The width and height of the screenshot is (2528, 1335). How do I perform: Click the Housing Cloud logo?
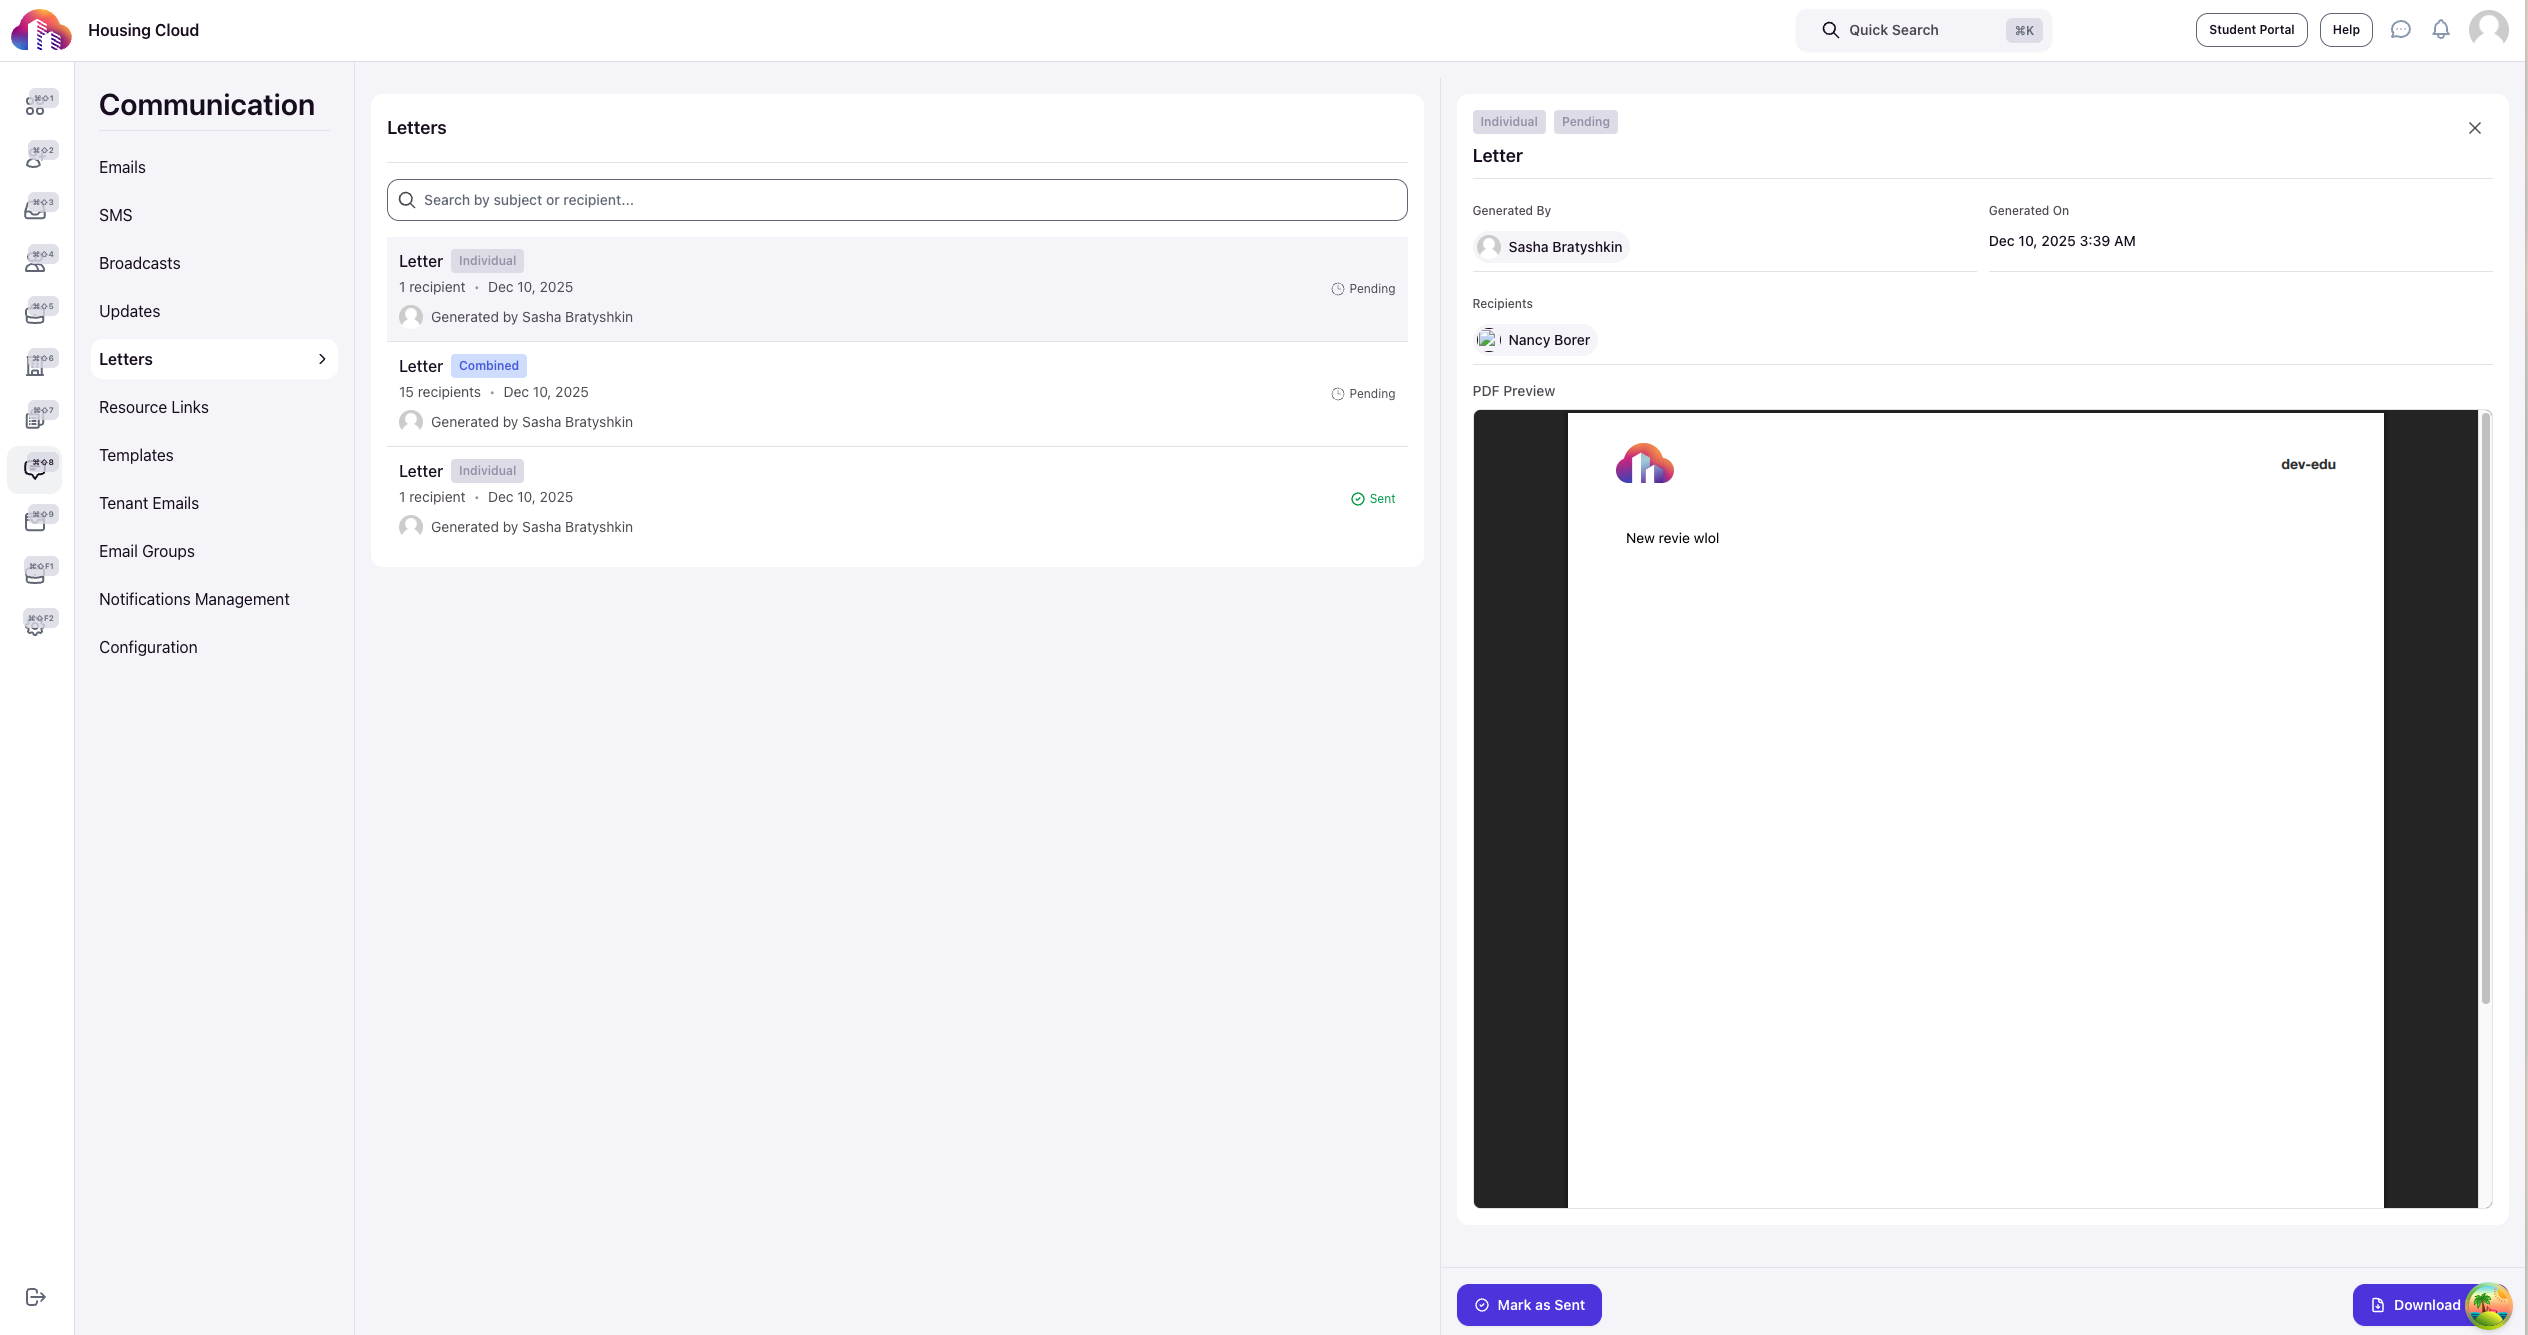41,30
